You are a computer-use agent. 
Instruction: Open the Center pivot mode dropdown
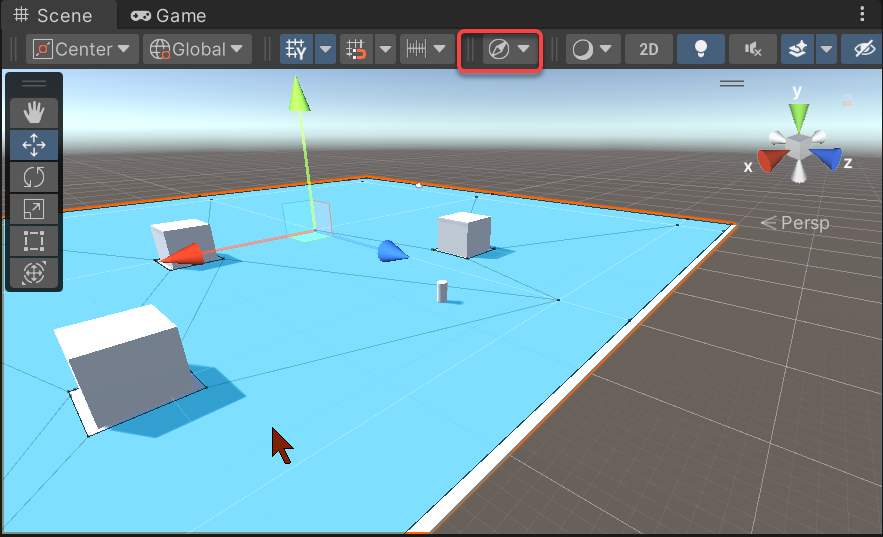tap(83, 49)
